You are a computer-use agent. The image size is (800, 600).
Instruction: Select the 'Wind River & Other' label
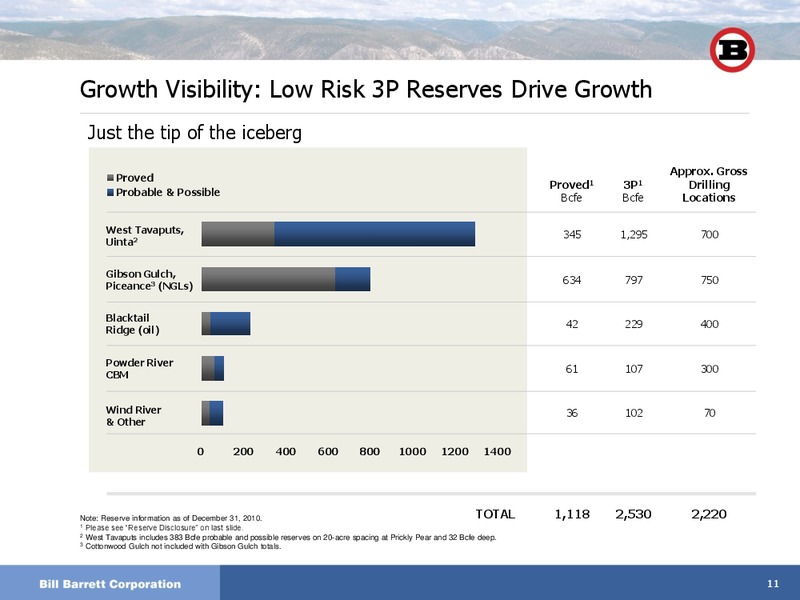click(x=133, y=416)
